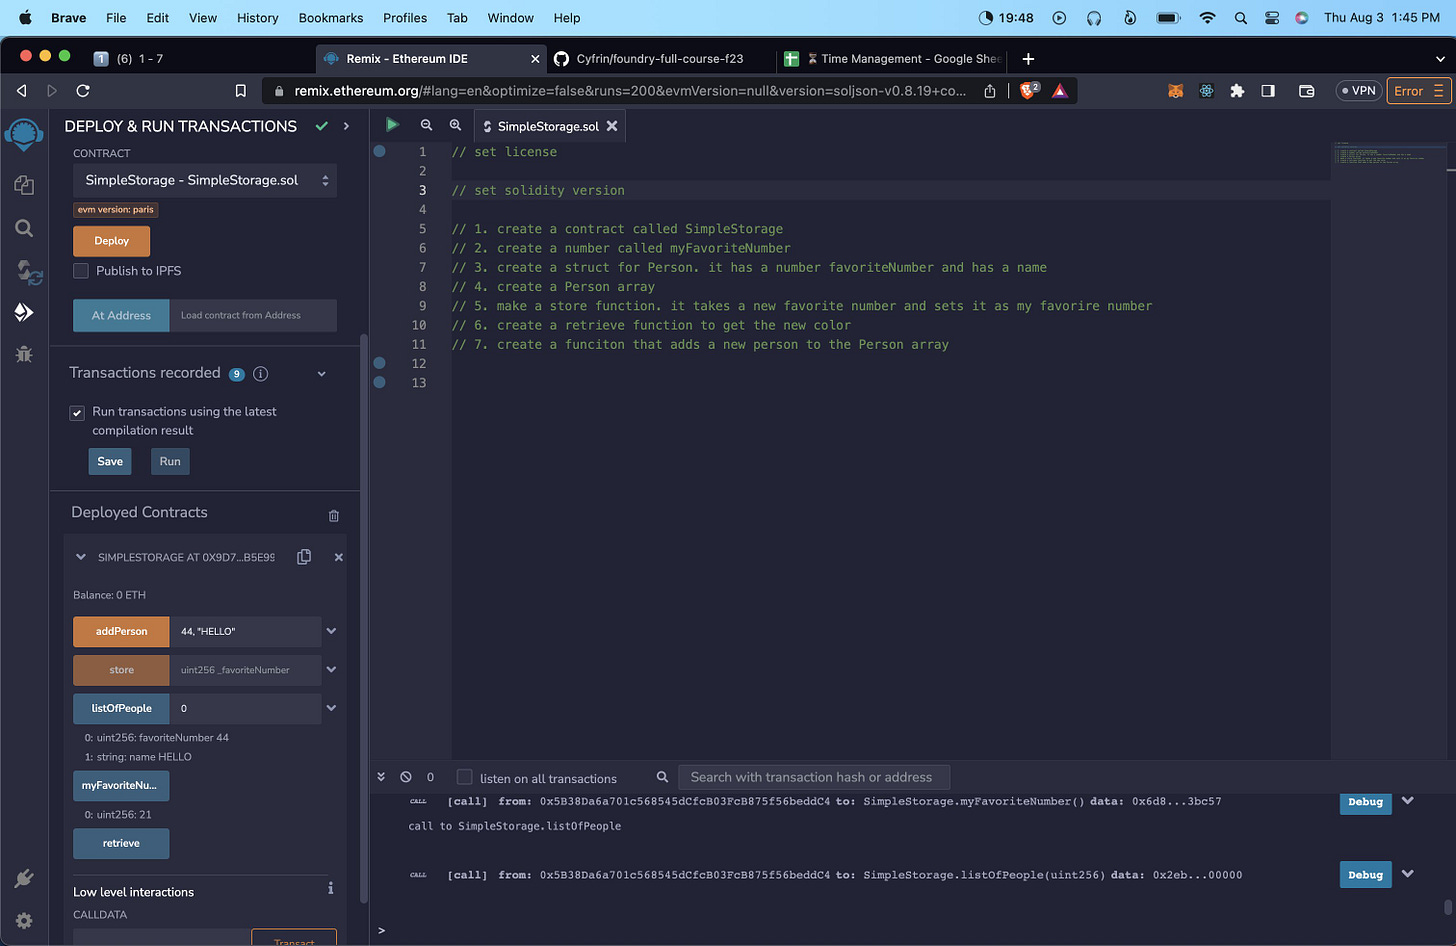Click the Low level interactions info icon
Screen dimensions: 1456x946
coord(330,888)
